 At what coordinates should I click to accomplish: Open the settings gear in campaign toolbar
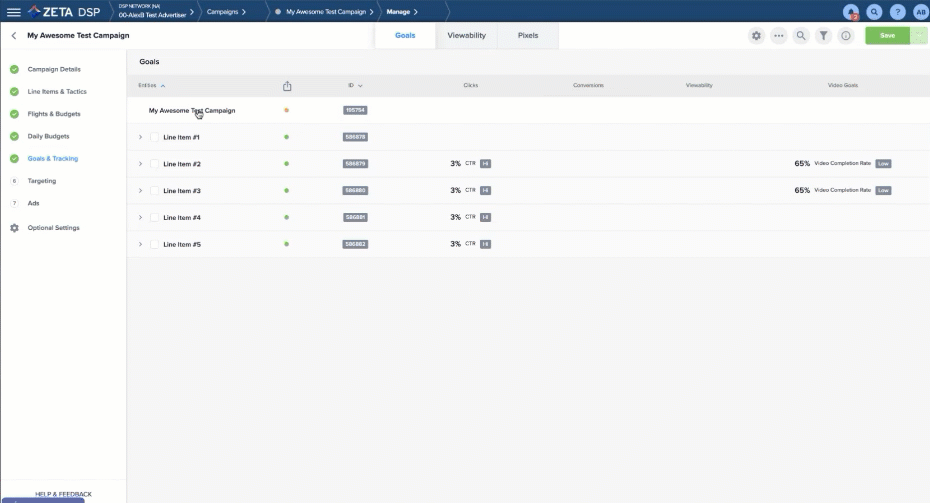point(756,35)
